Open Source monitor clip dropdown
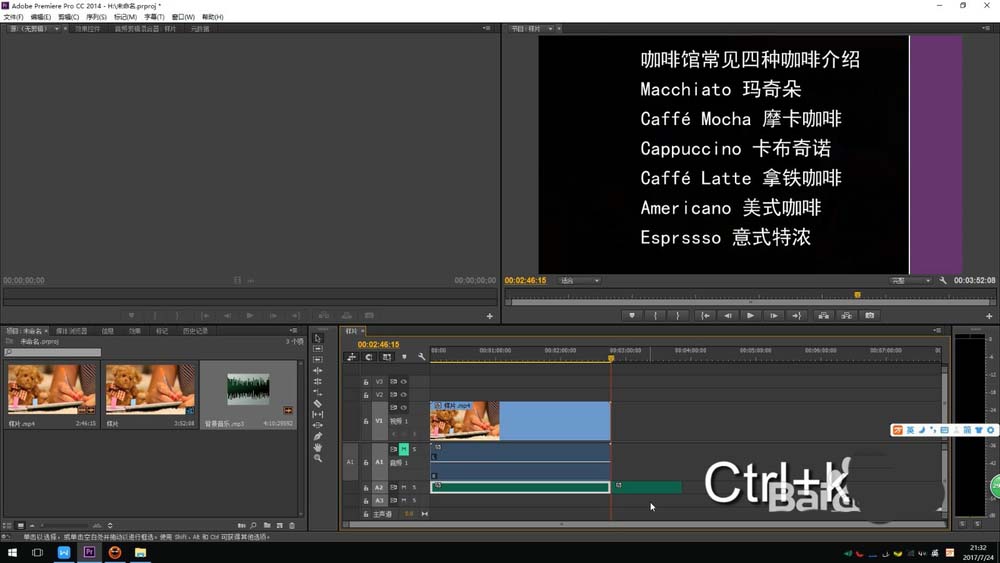The image size is (1000, 563). (x=57, y=29)
